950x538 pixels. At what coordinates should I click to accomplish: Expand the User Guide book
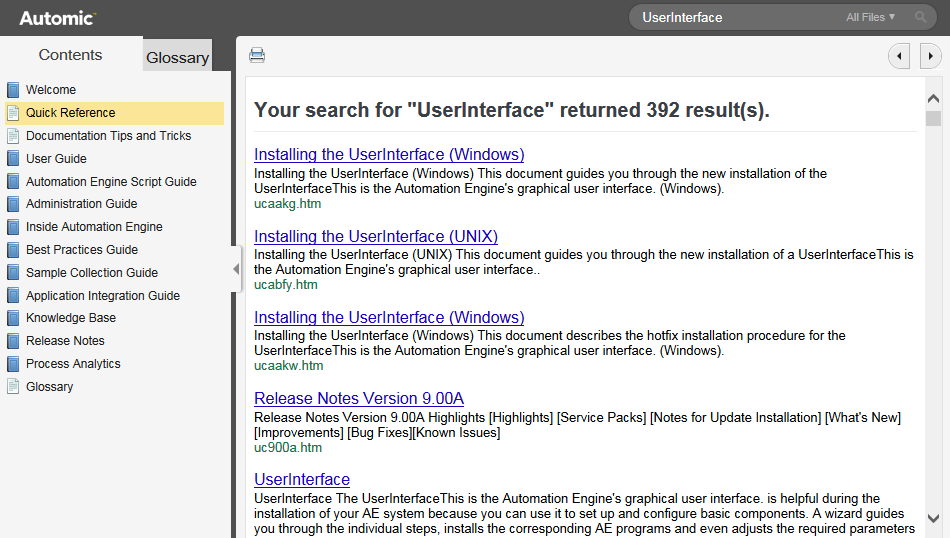click(56, 159)
